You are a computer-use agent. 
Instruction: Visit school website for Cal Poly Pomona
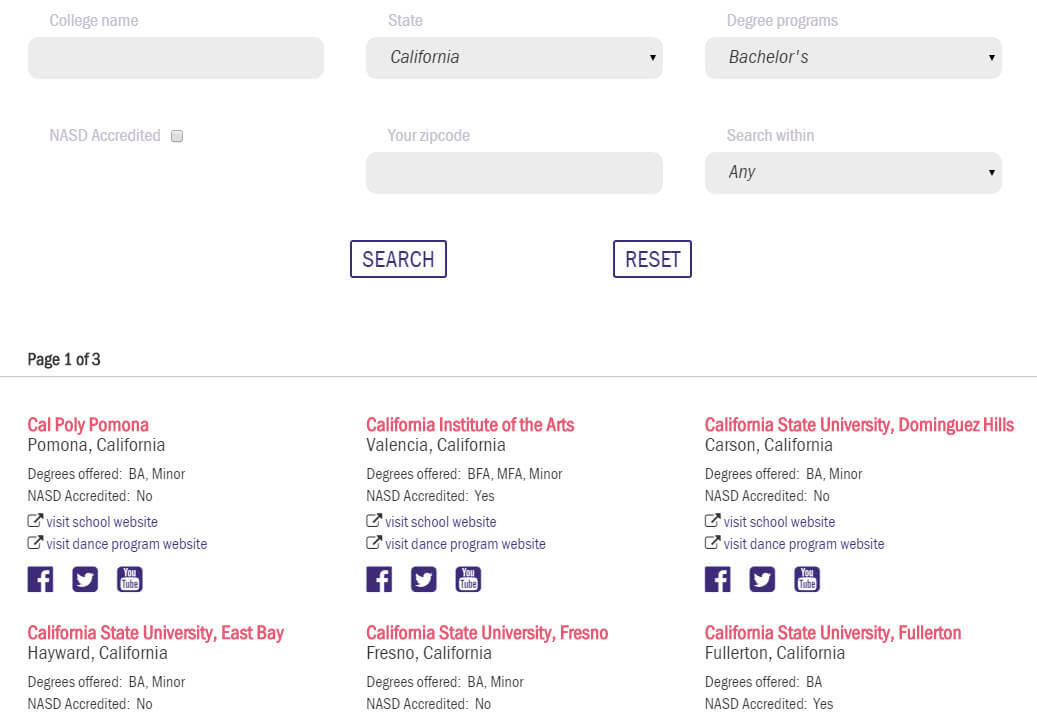tap(102, 522)
